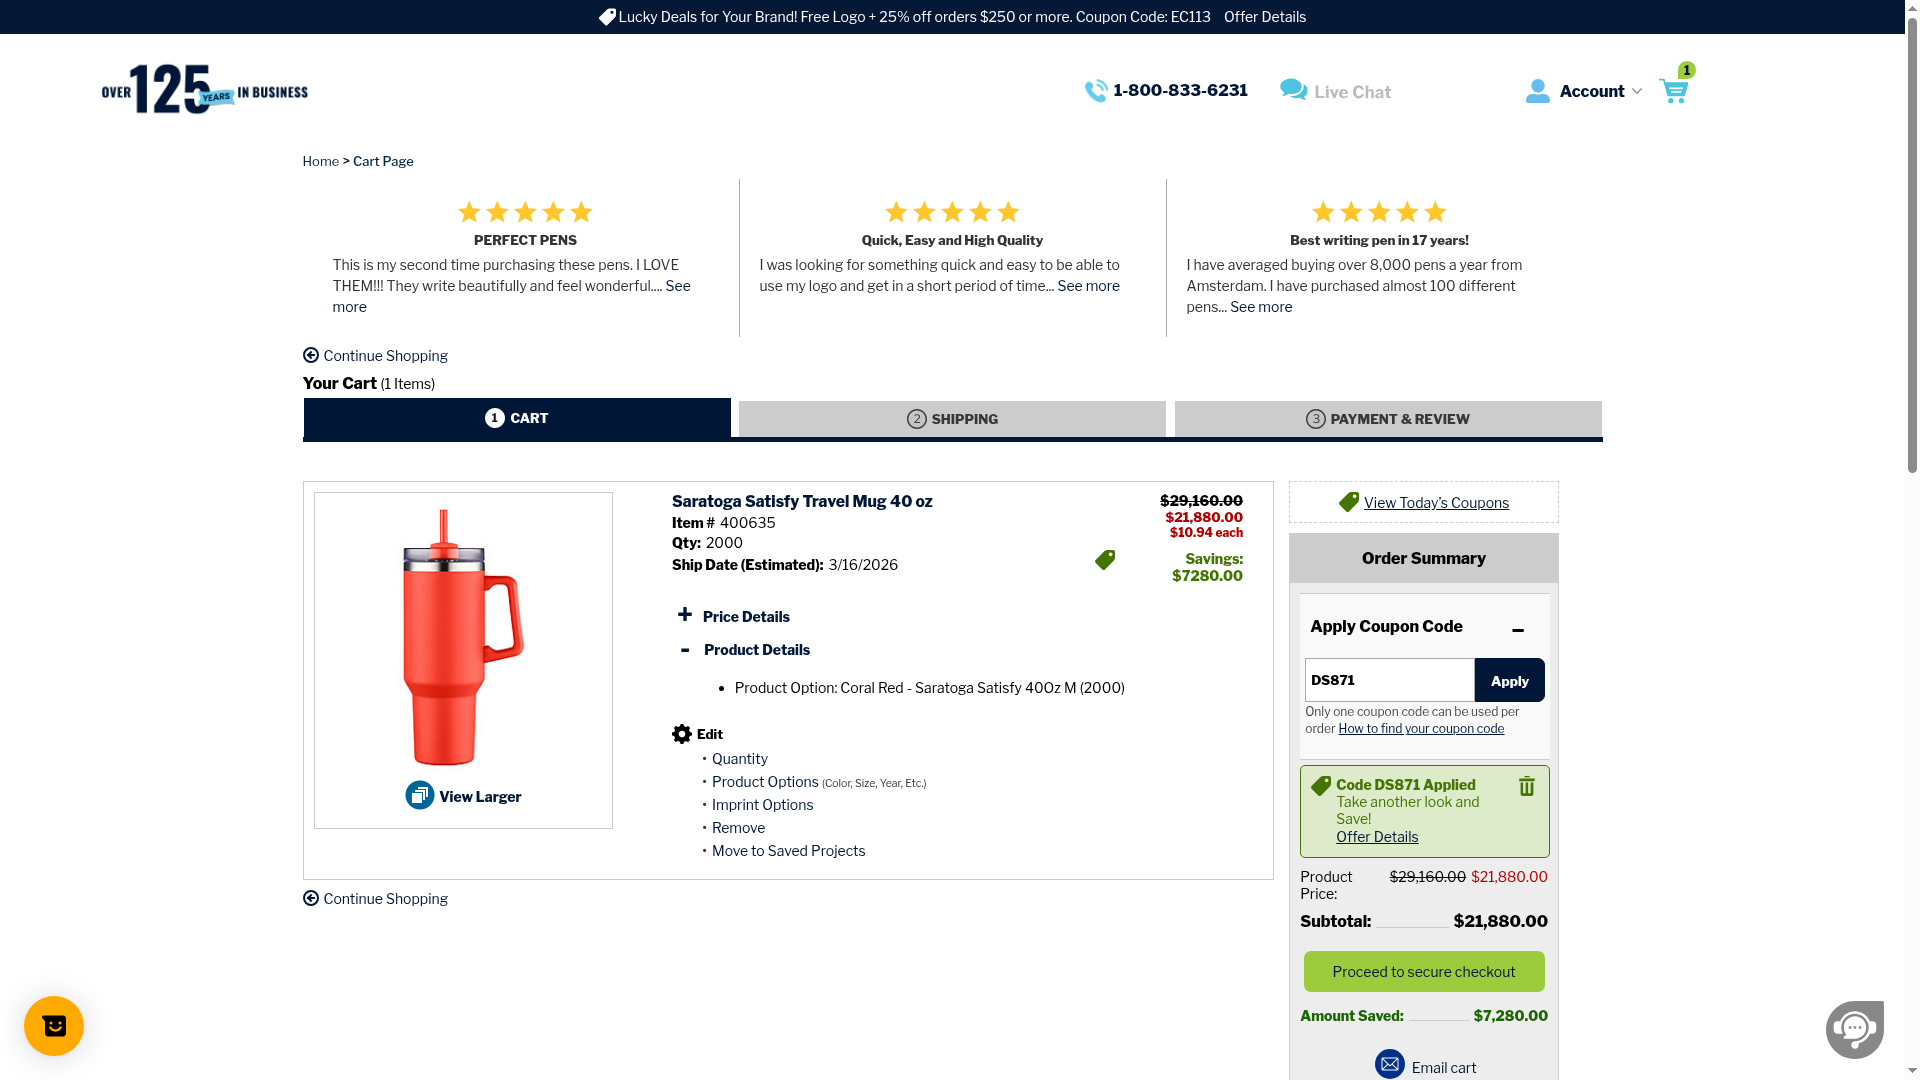
Task: Click the View Larger image icon
Action: point(419,796)
